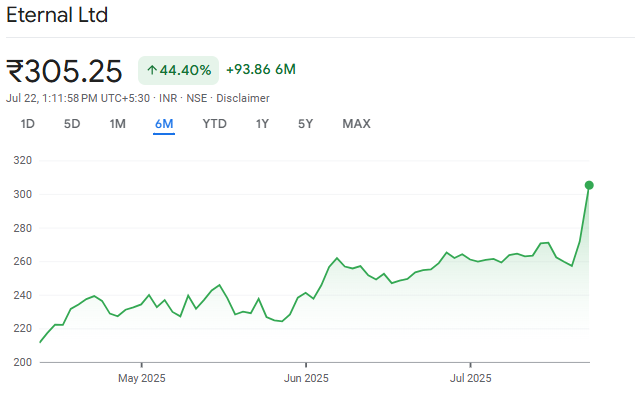Show the 1Y price chart
Screen dimensions: 635x397
point(262,124)
